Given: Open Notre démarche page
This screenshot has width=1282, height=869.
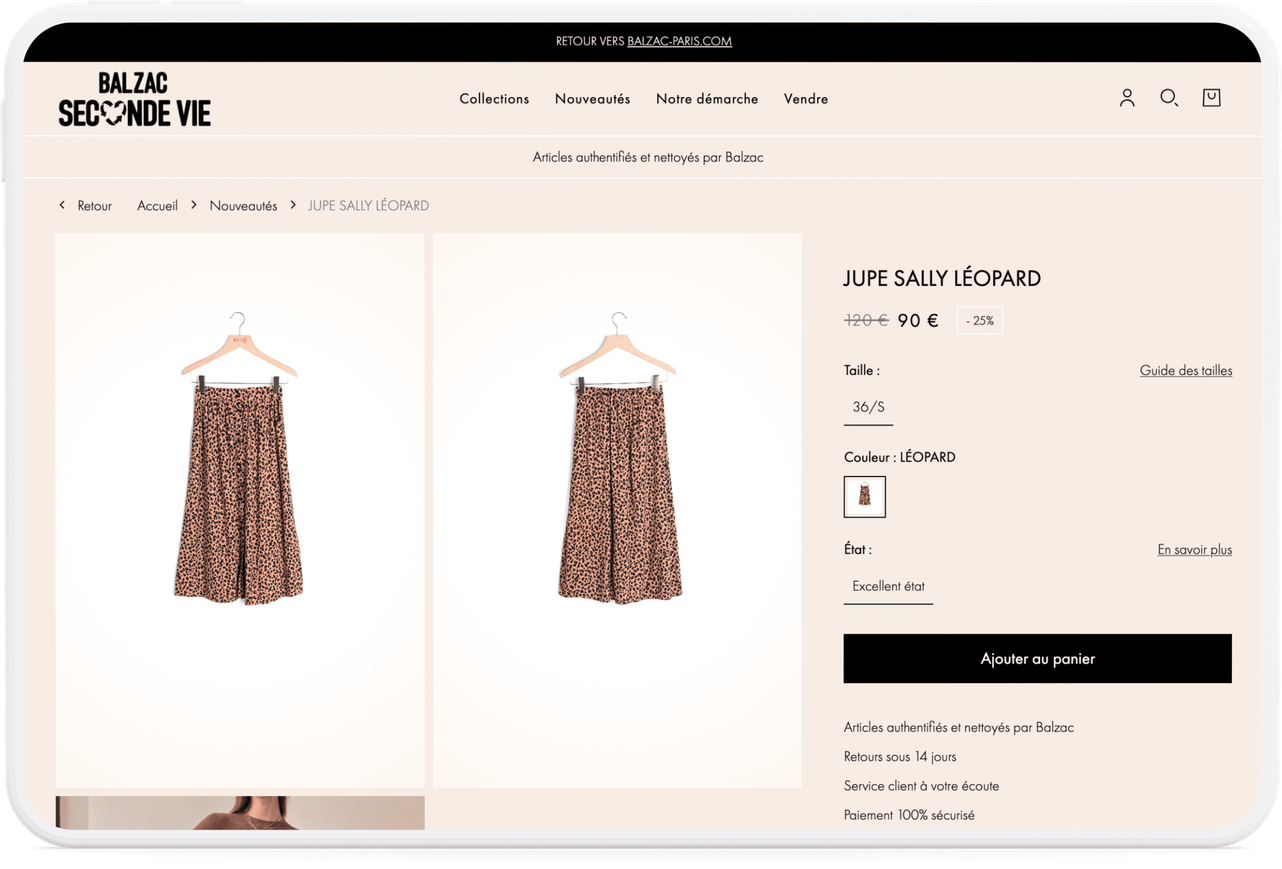Looking at the screenshot, I should 707,99.
